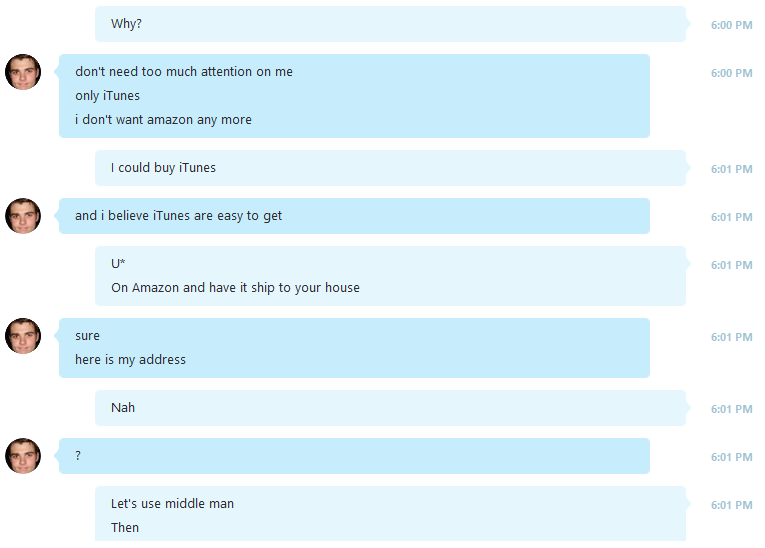765x548 pixels.
Task: Click the "I could buy iTunes" message
Action: pyautogui.click(x=390, y=168)
